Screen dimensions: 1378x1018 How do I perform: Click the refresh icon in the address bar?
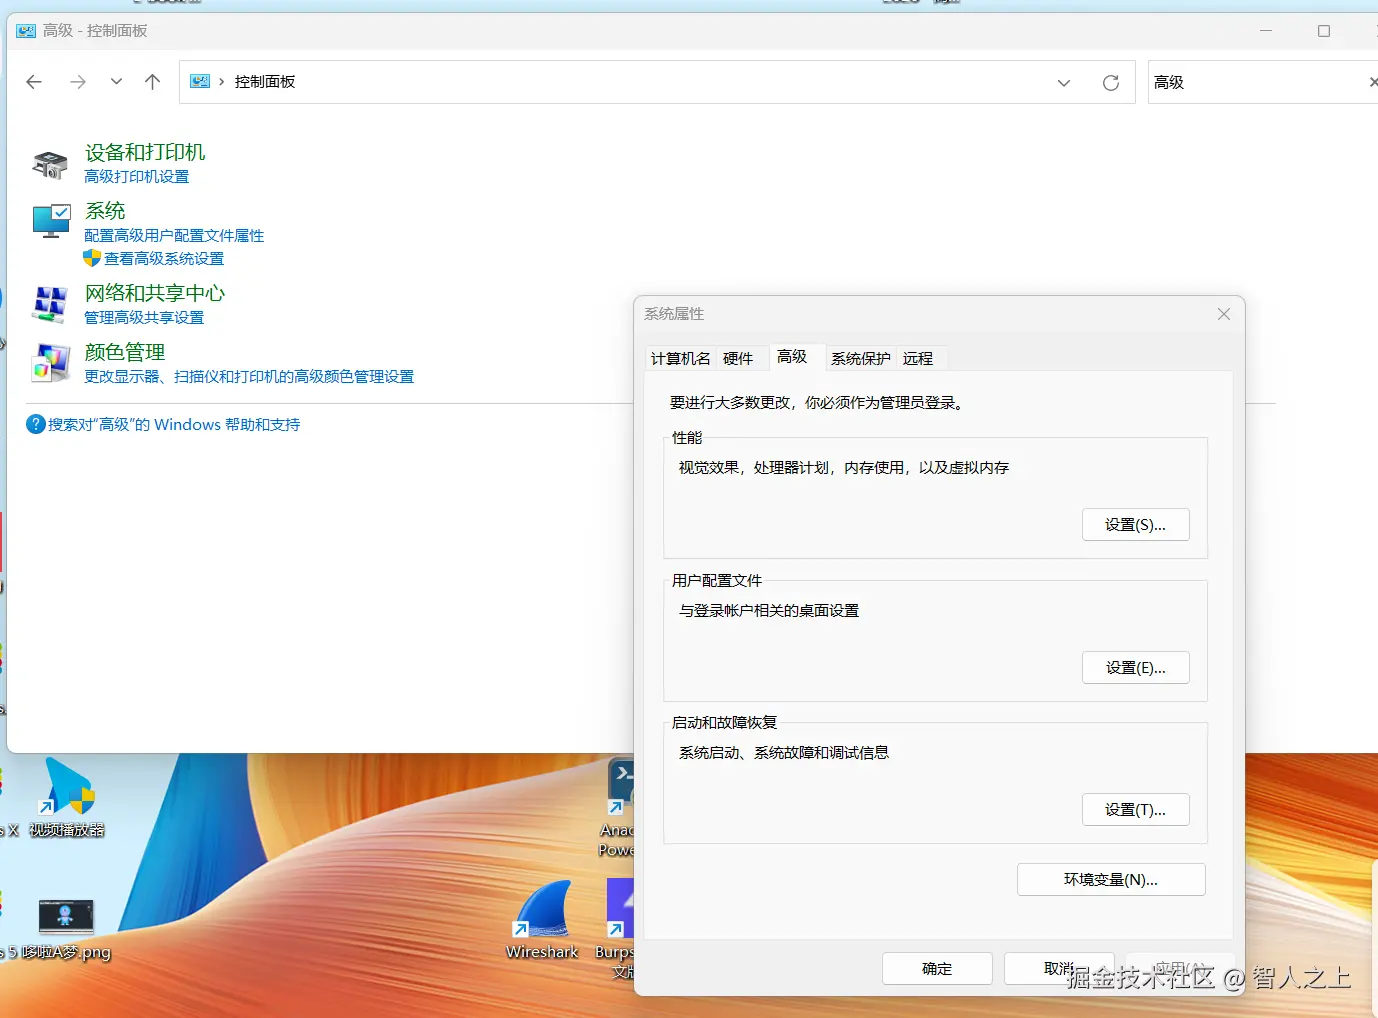tap(1111, 82)
